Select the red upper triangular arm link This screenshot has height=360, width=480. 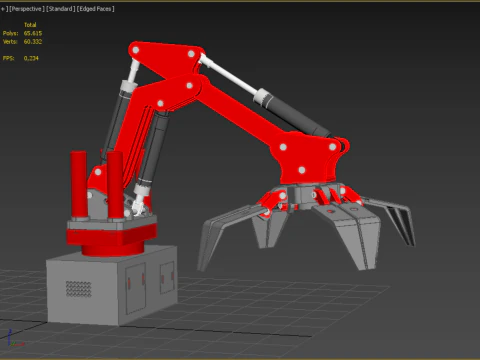click(166, 59)
